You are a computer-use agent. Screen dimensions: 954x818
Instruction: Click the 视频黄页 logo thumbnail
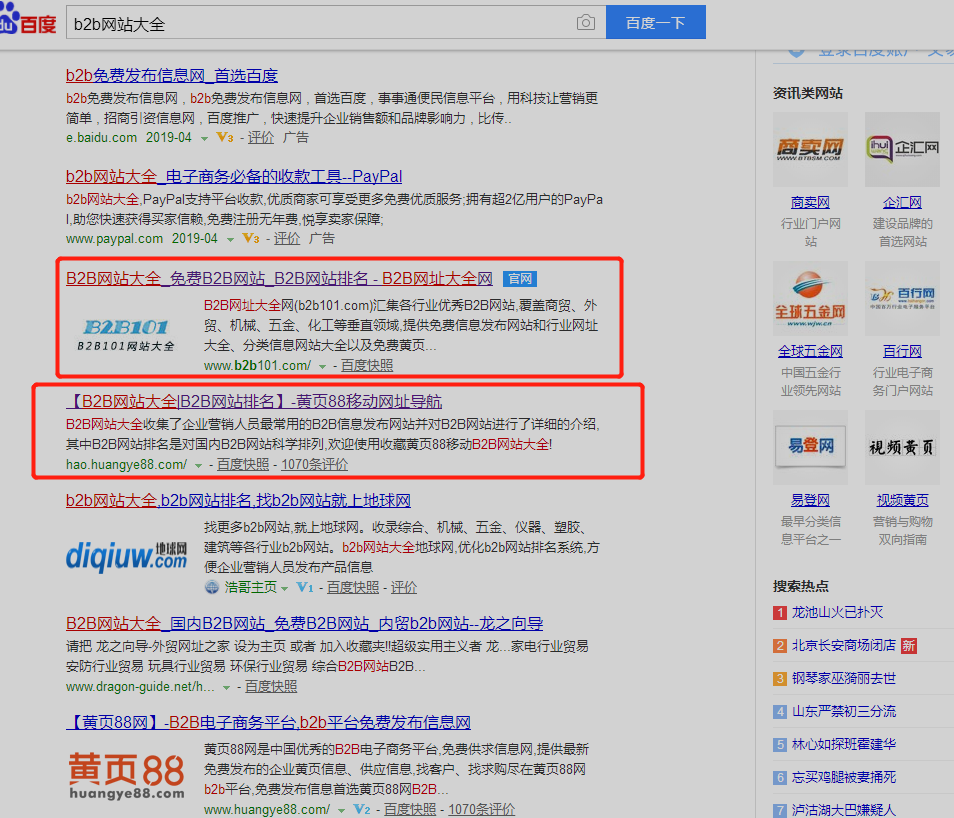[902, 447]
